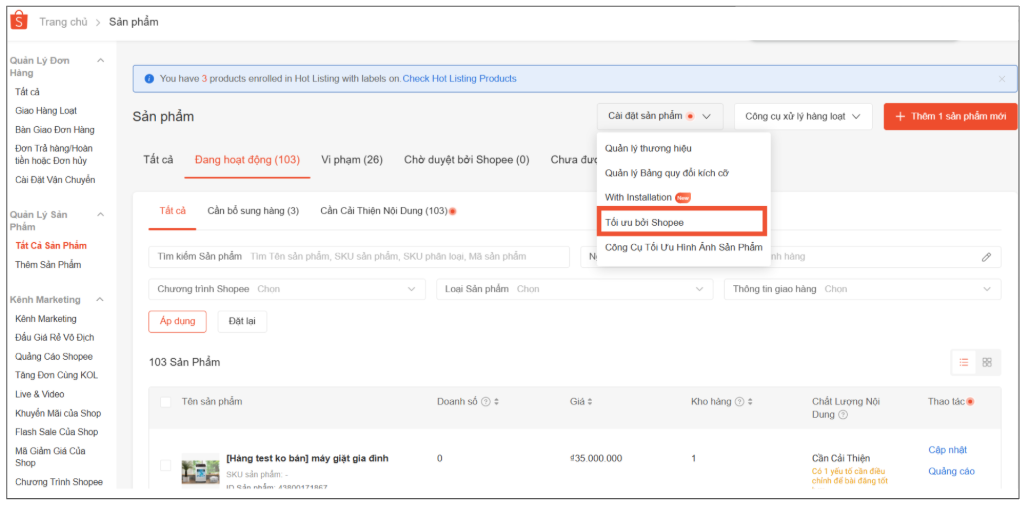Viewport: 1029px width, 505px height.
Task: Open Doanh số help question icon
Action: 486,402
